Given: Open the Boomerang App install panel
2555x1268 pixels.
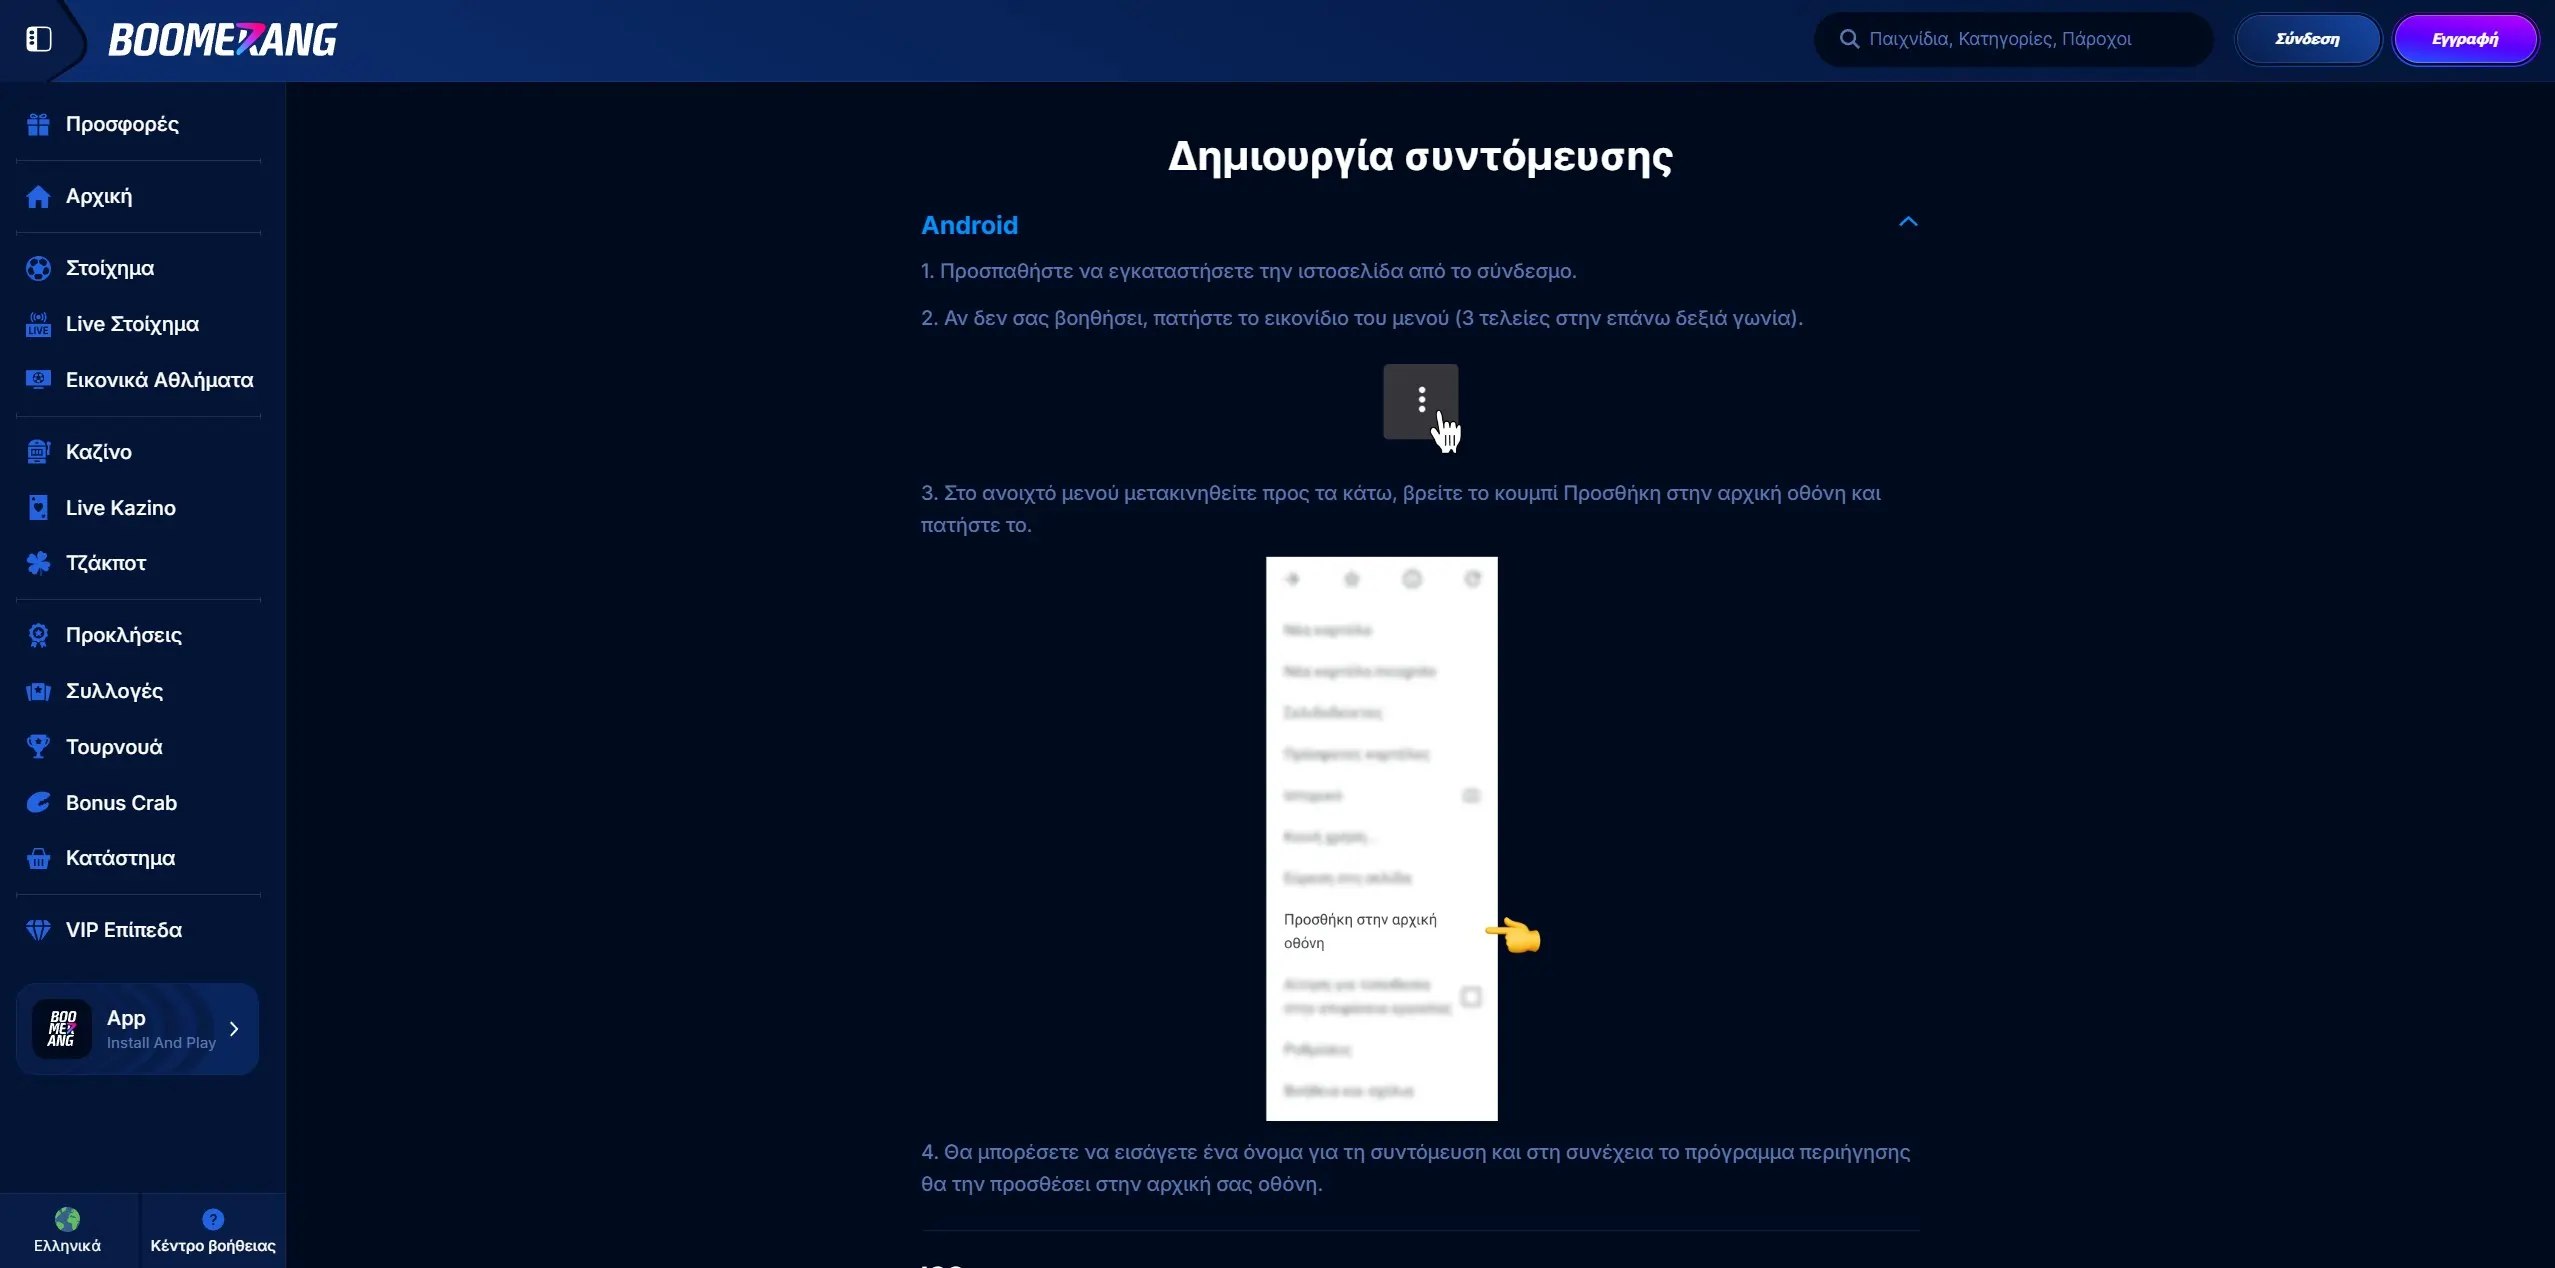Looking at the screenshot, I should coord(137,1028).
